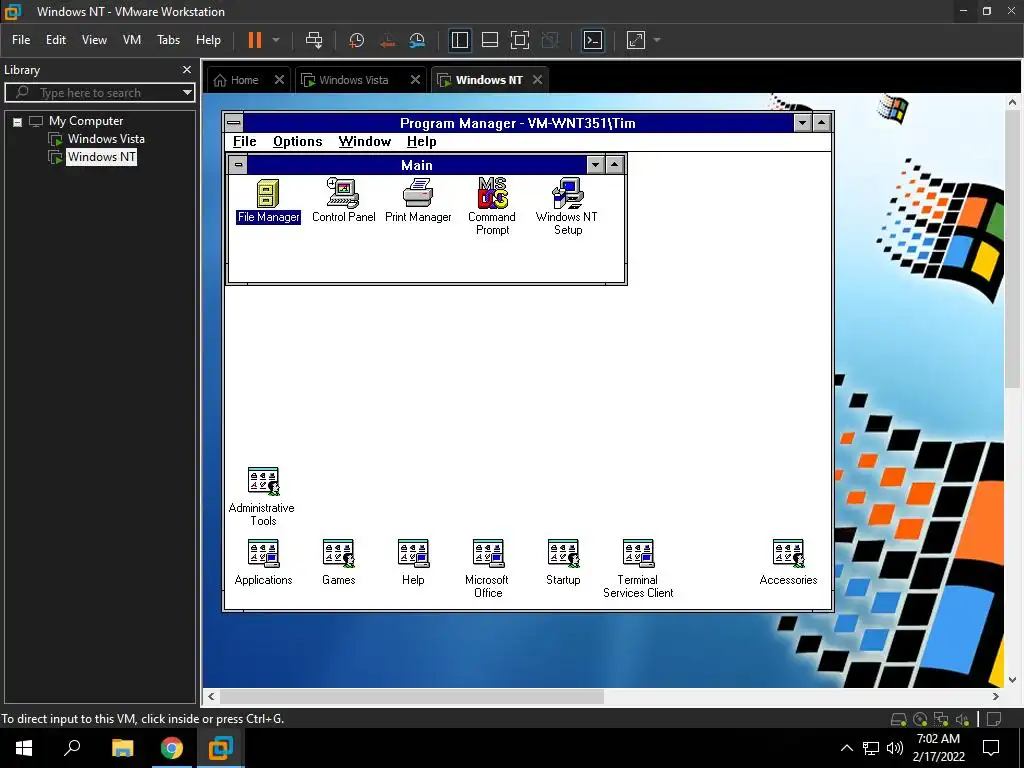Minimize the Main group window
Viewport: 1024px width, 768px height.
[x=595, y=165]
